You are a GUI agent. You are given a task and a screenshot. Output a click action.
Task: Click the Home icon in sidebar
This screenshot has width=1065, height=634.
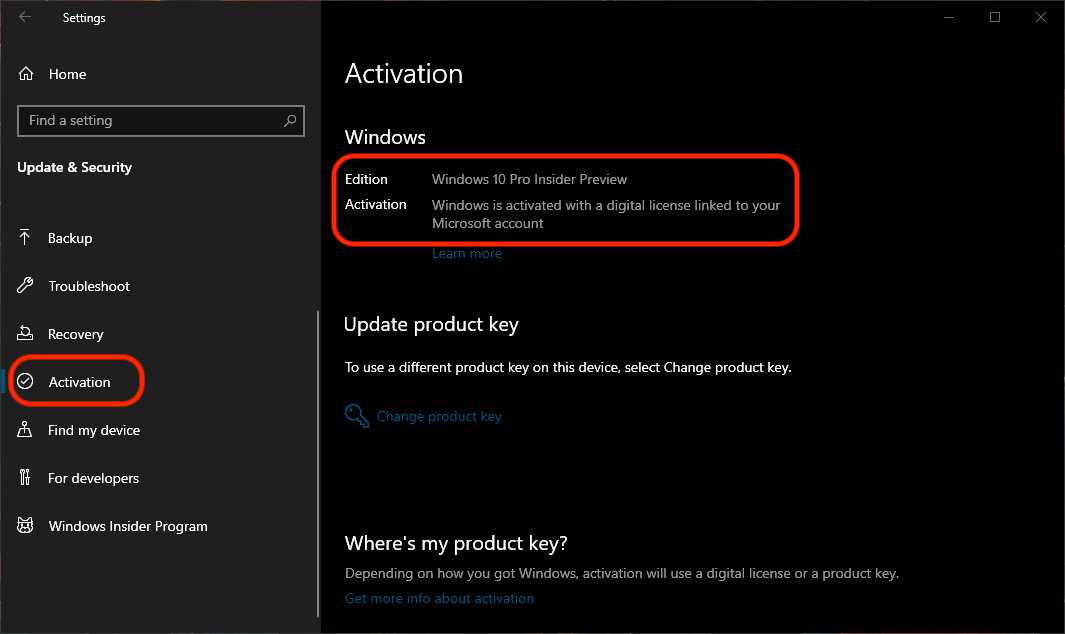pos(27,74)
